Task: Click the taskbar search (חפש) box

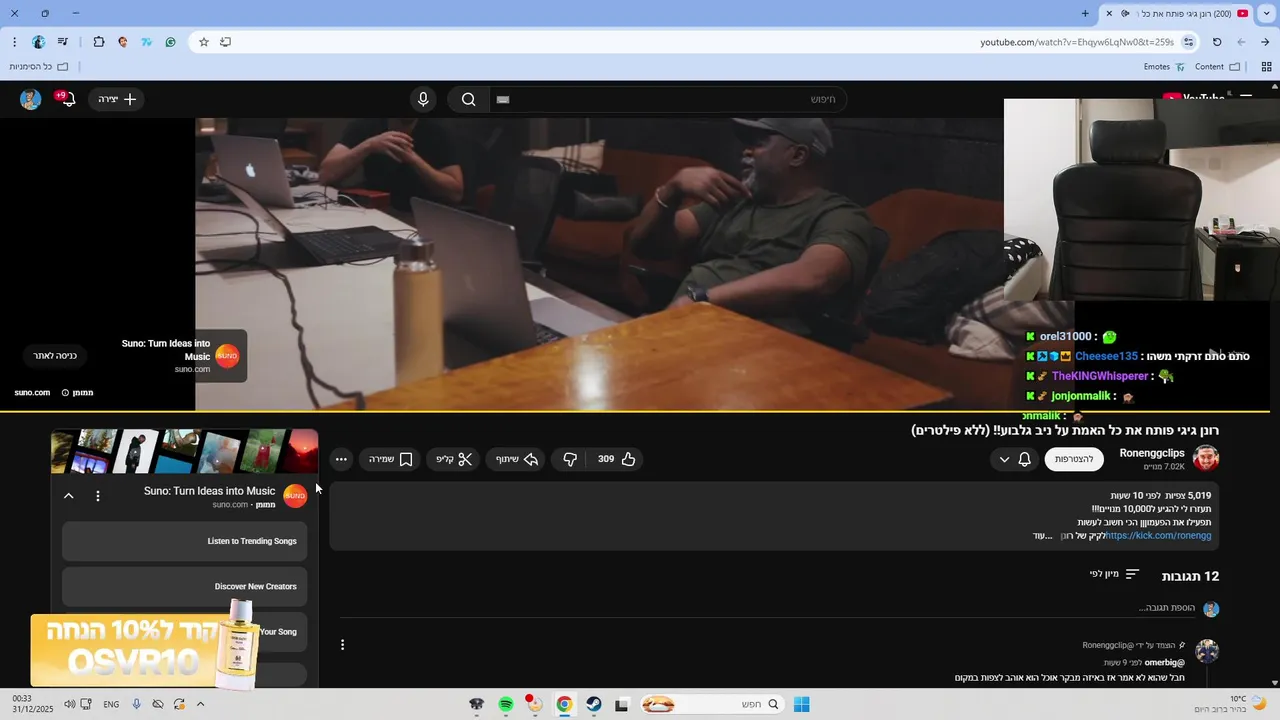Action: (x=711, y=704)
